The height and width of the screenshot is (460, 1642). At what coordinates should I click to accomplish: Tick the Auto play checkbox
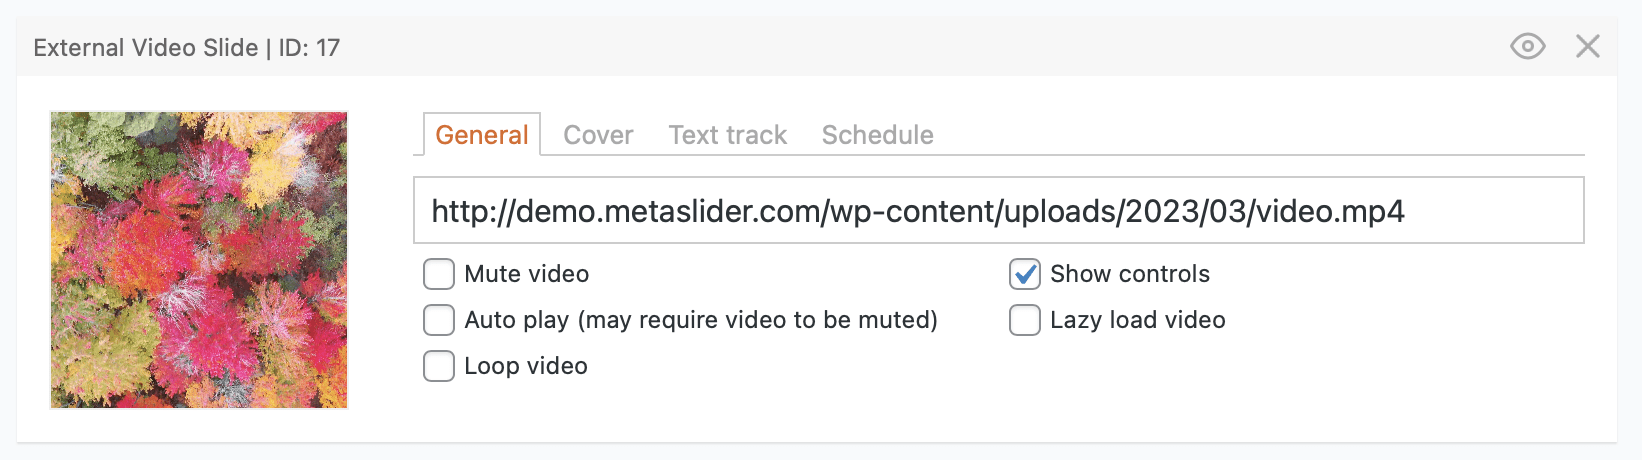click(439, 320)
